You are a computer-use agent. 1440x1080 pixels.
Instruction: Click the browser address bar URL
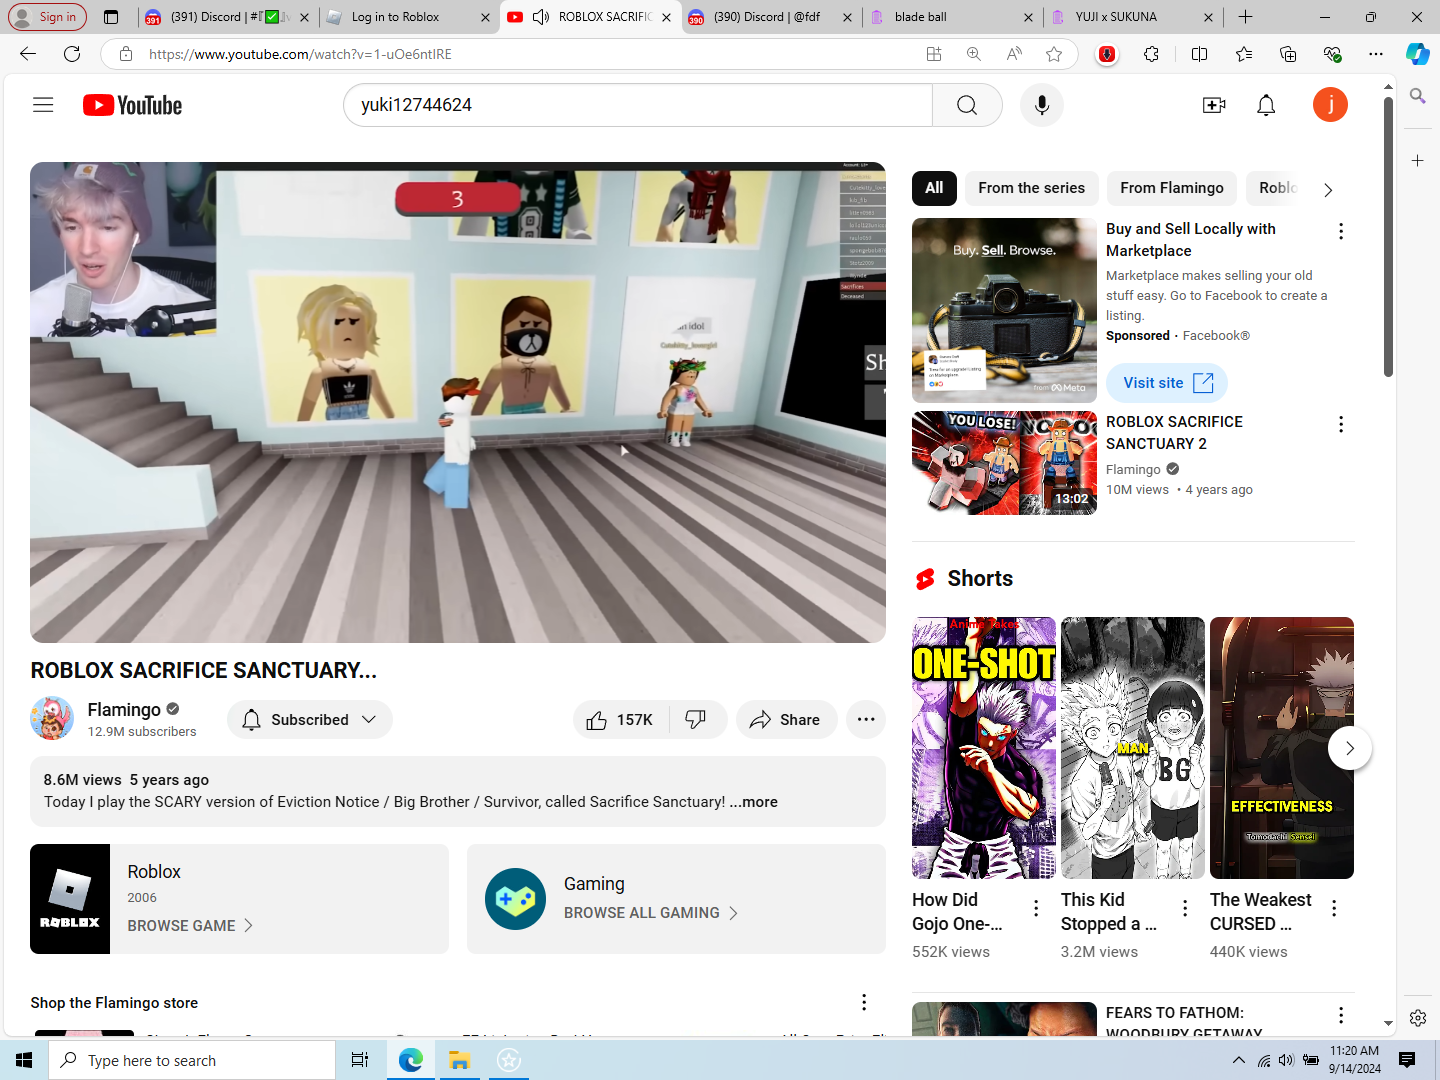point(300,54)
